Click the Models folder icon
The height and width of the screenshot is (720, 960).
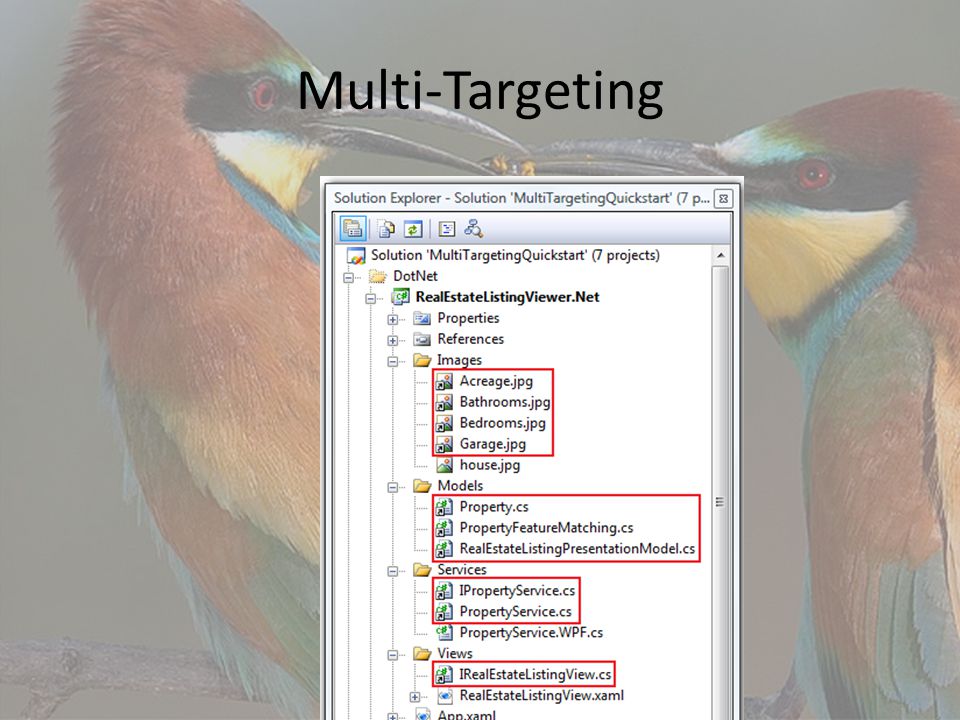(422, 486)
